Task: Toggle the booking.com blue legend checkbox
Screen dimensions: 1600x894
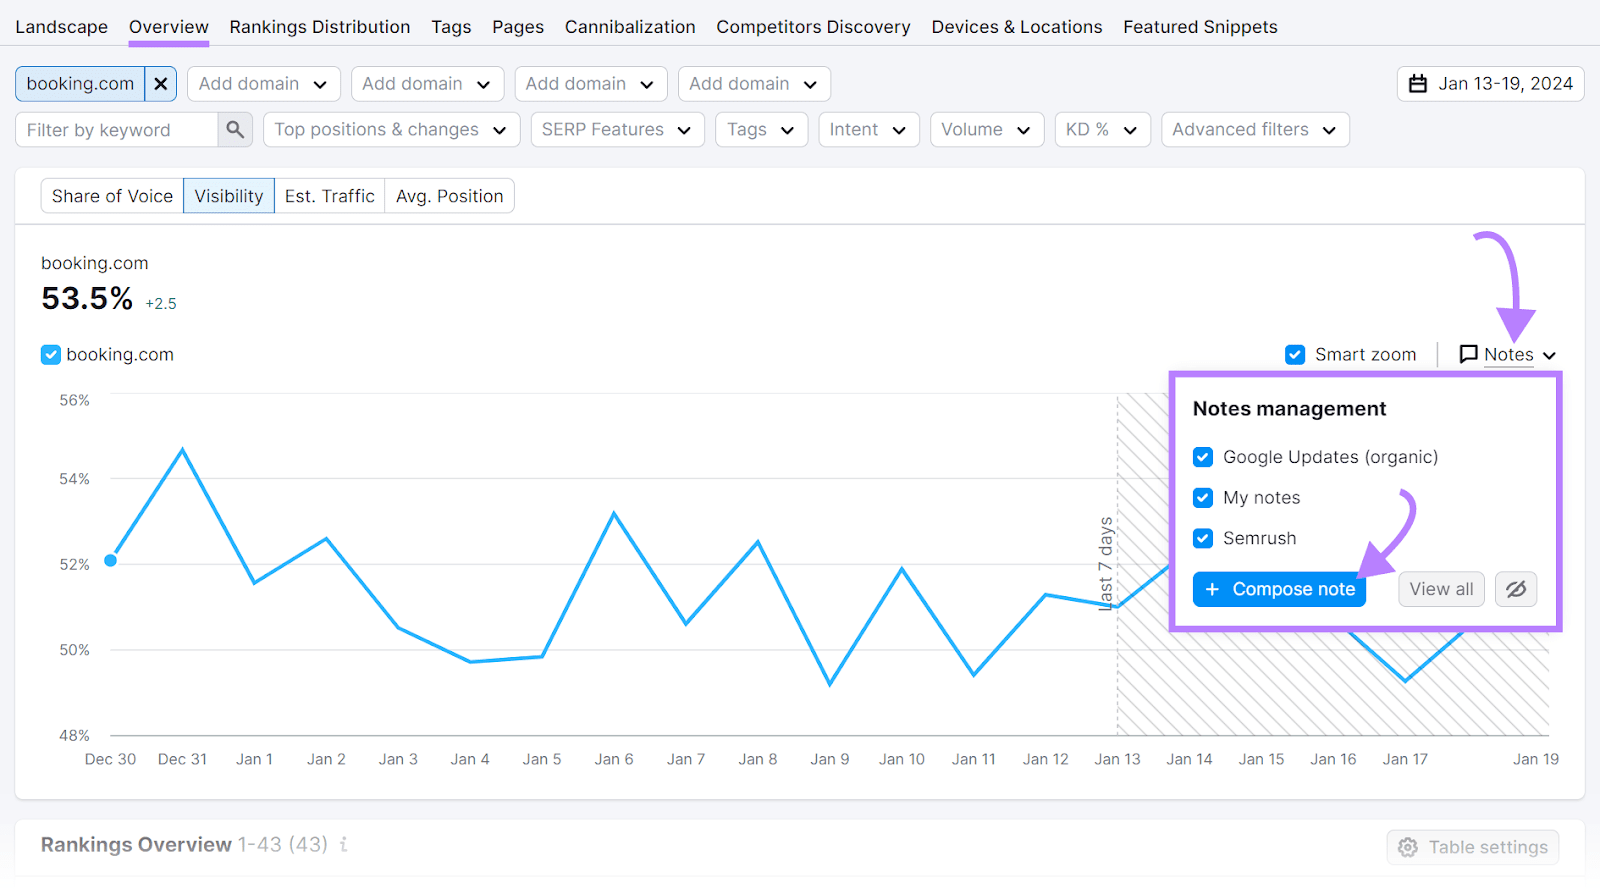Action: click(51, 355)
